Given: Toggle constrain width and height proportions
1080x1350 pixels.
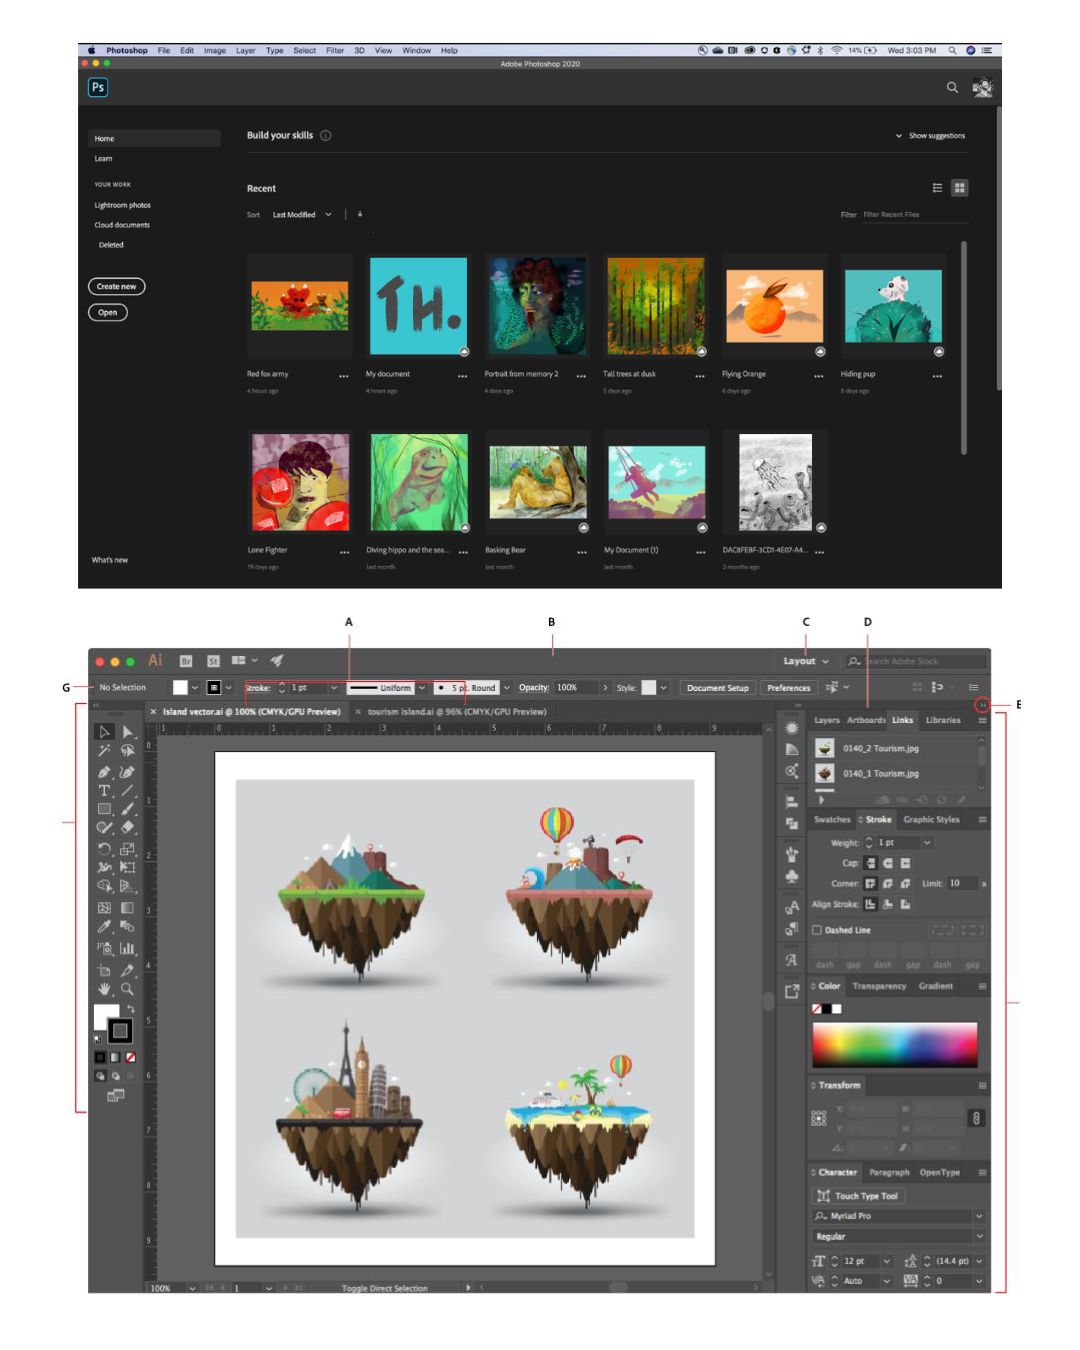Looking at the screenshot, I should pos(976,1118).
